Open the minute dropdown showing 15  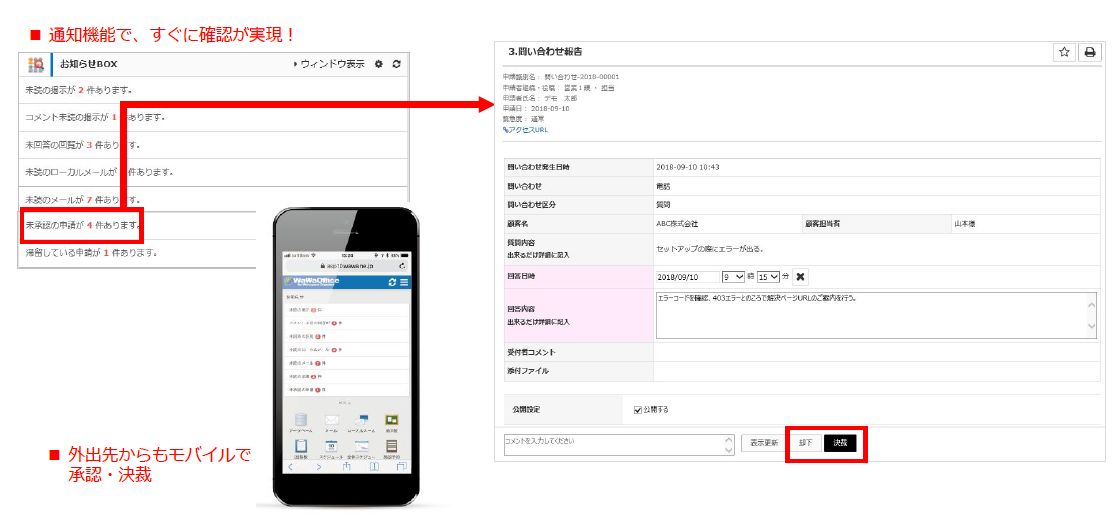(768, 277)
